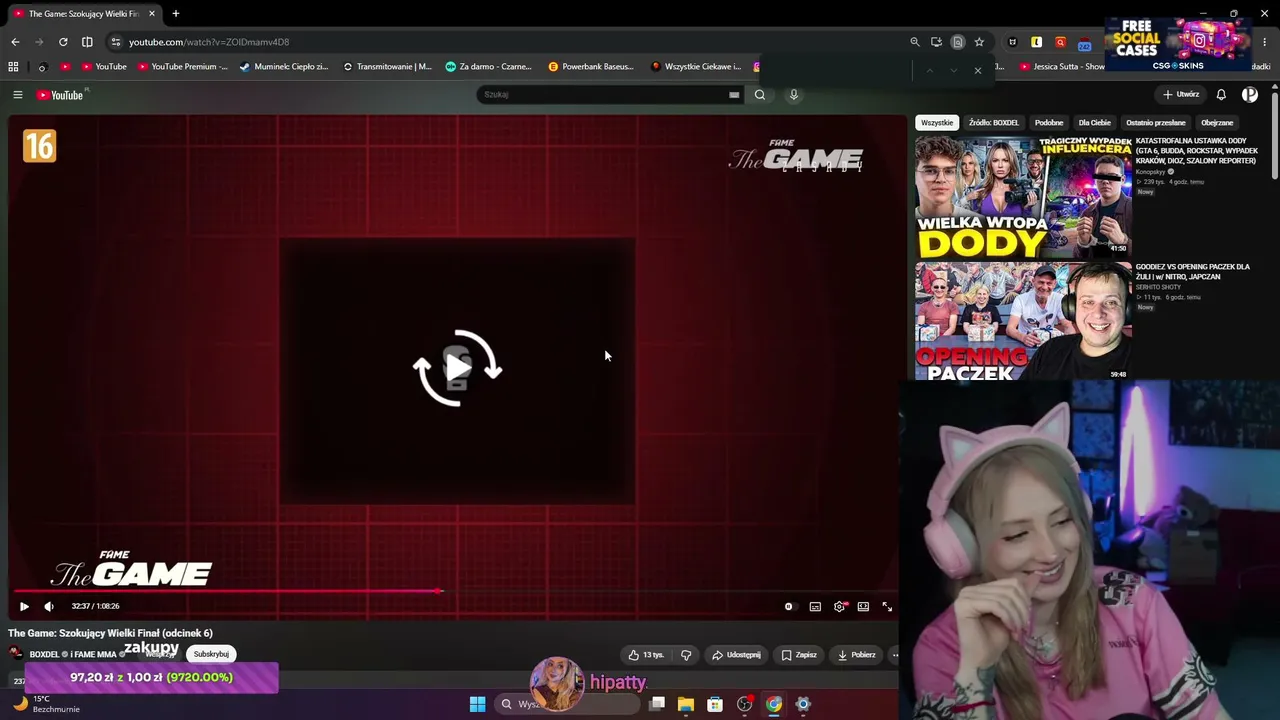The image size is (1280, 720).
Task: Open the YouTube account avatar menu
Action: [1250, 95]
